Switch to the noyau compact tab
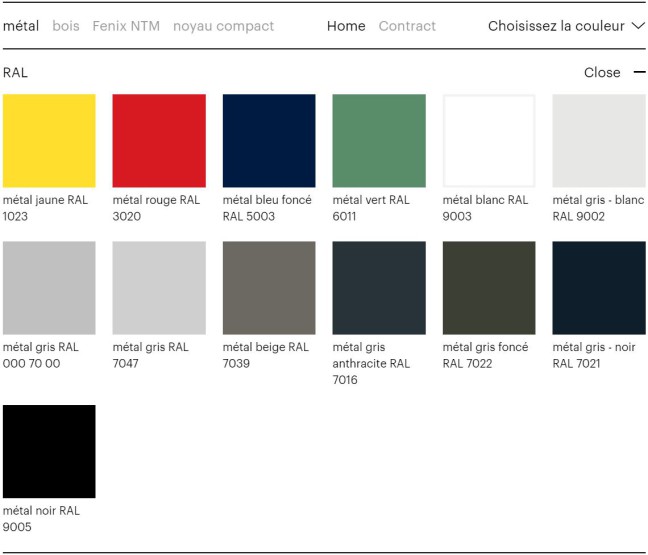 coord(223,26)
